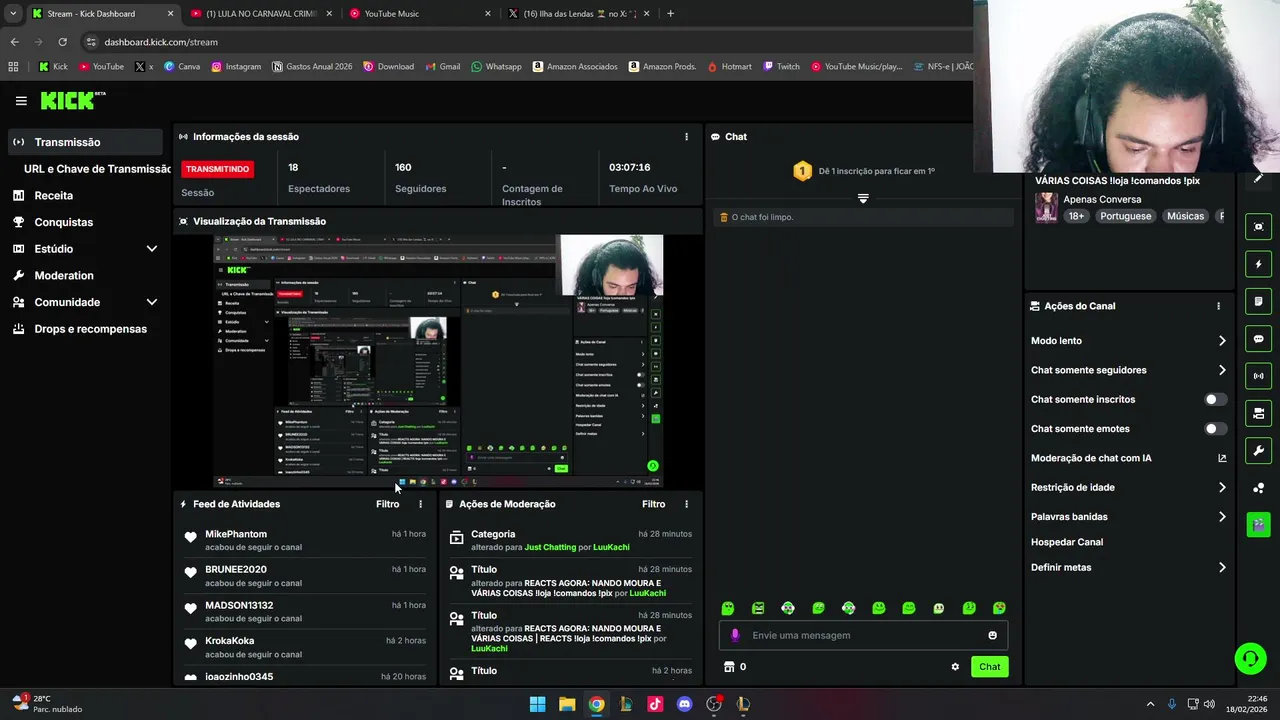Viewport: 1280px width, 720px height.
Task: Click the Envie uma mensagem field
Action: (865, 635)
